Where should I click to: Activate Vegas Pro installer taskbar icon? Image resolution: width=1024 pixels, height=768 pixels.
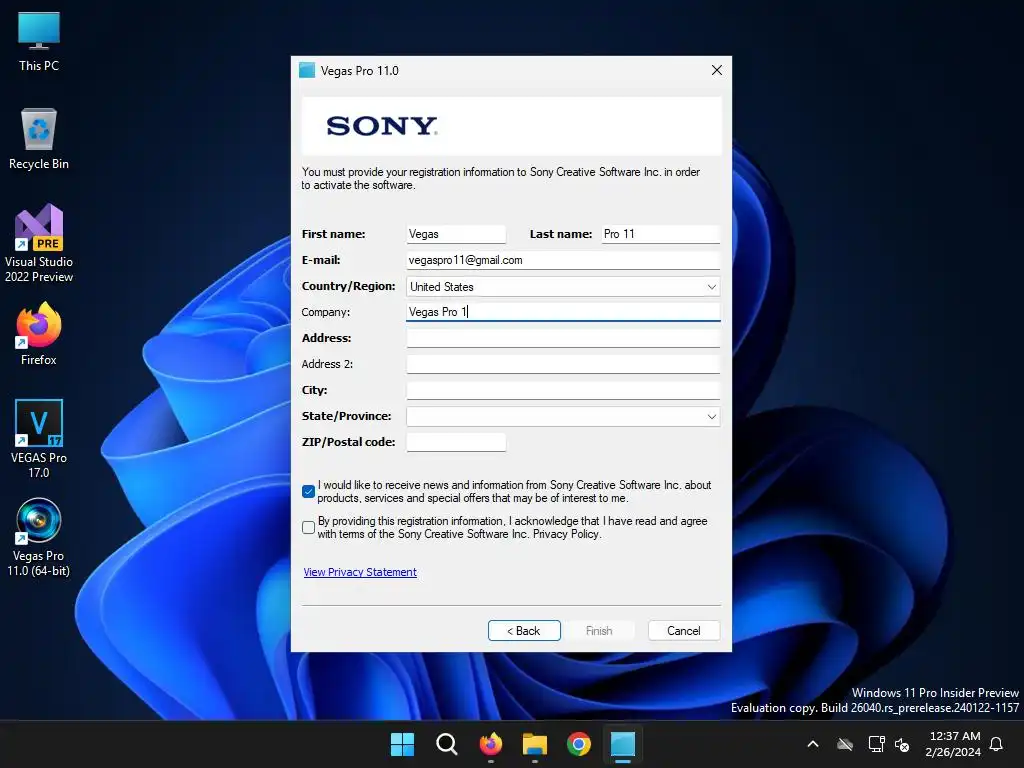pos(623,744)
